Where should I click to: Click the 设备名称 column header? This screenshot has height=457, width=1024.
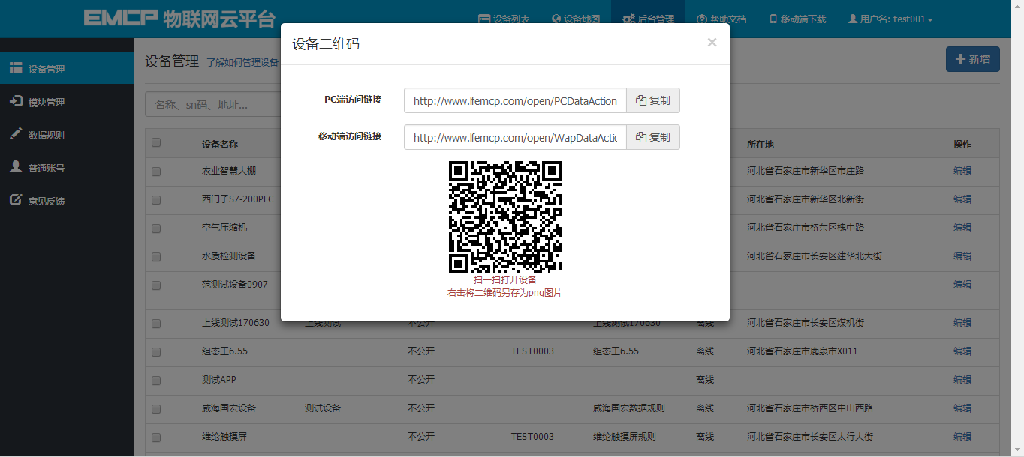(220, 144)
